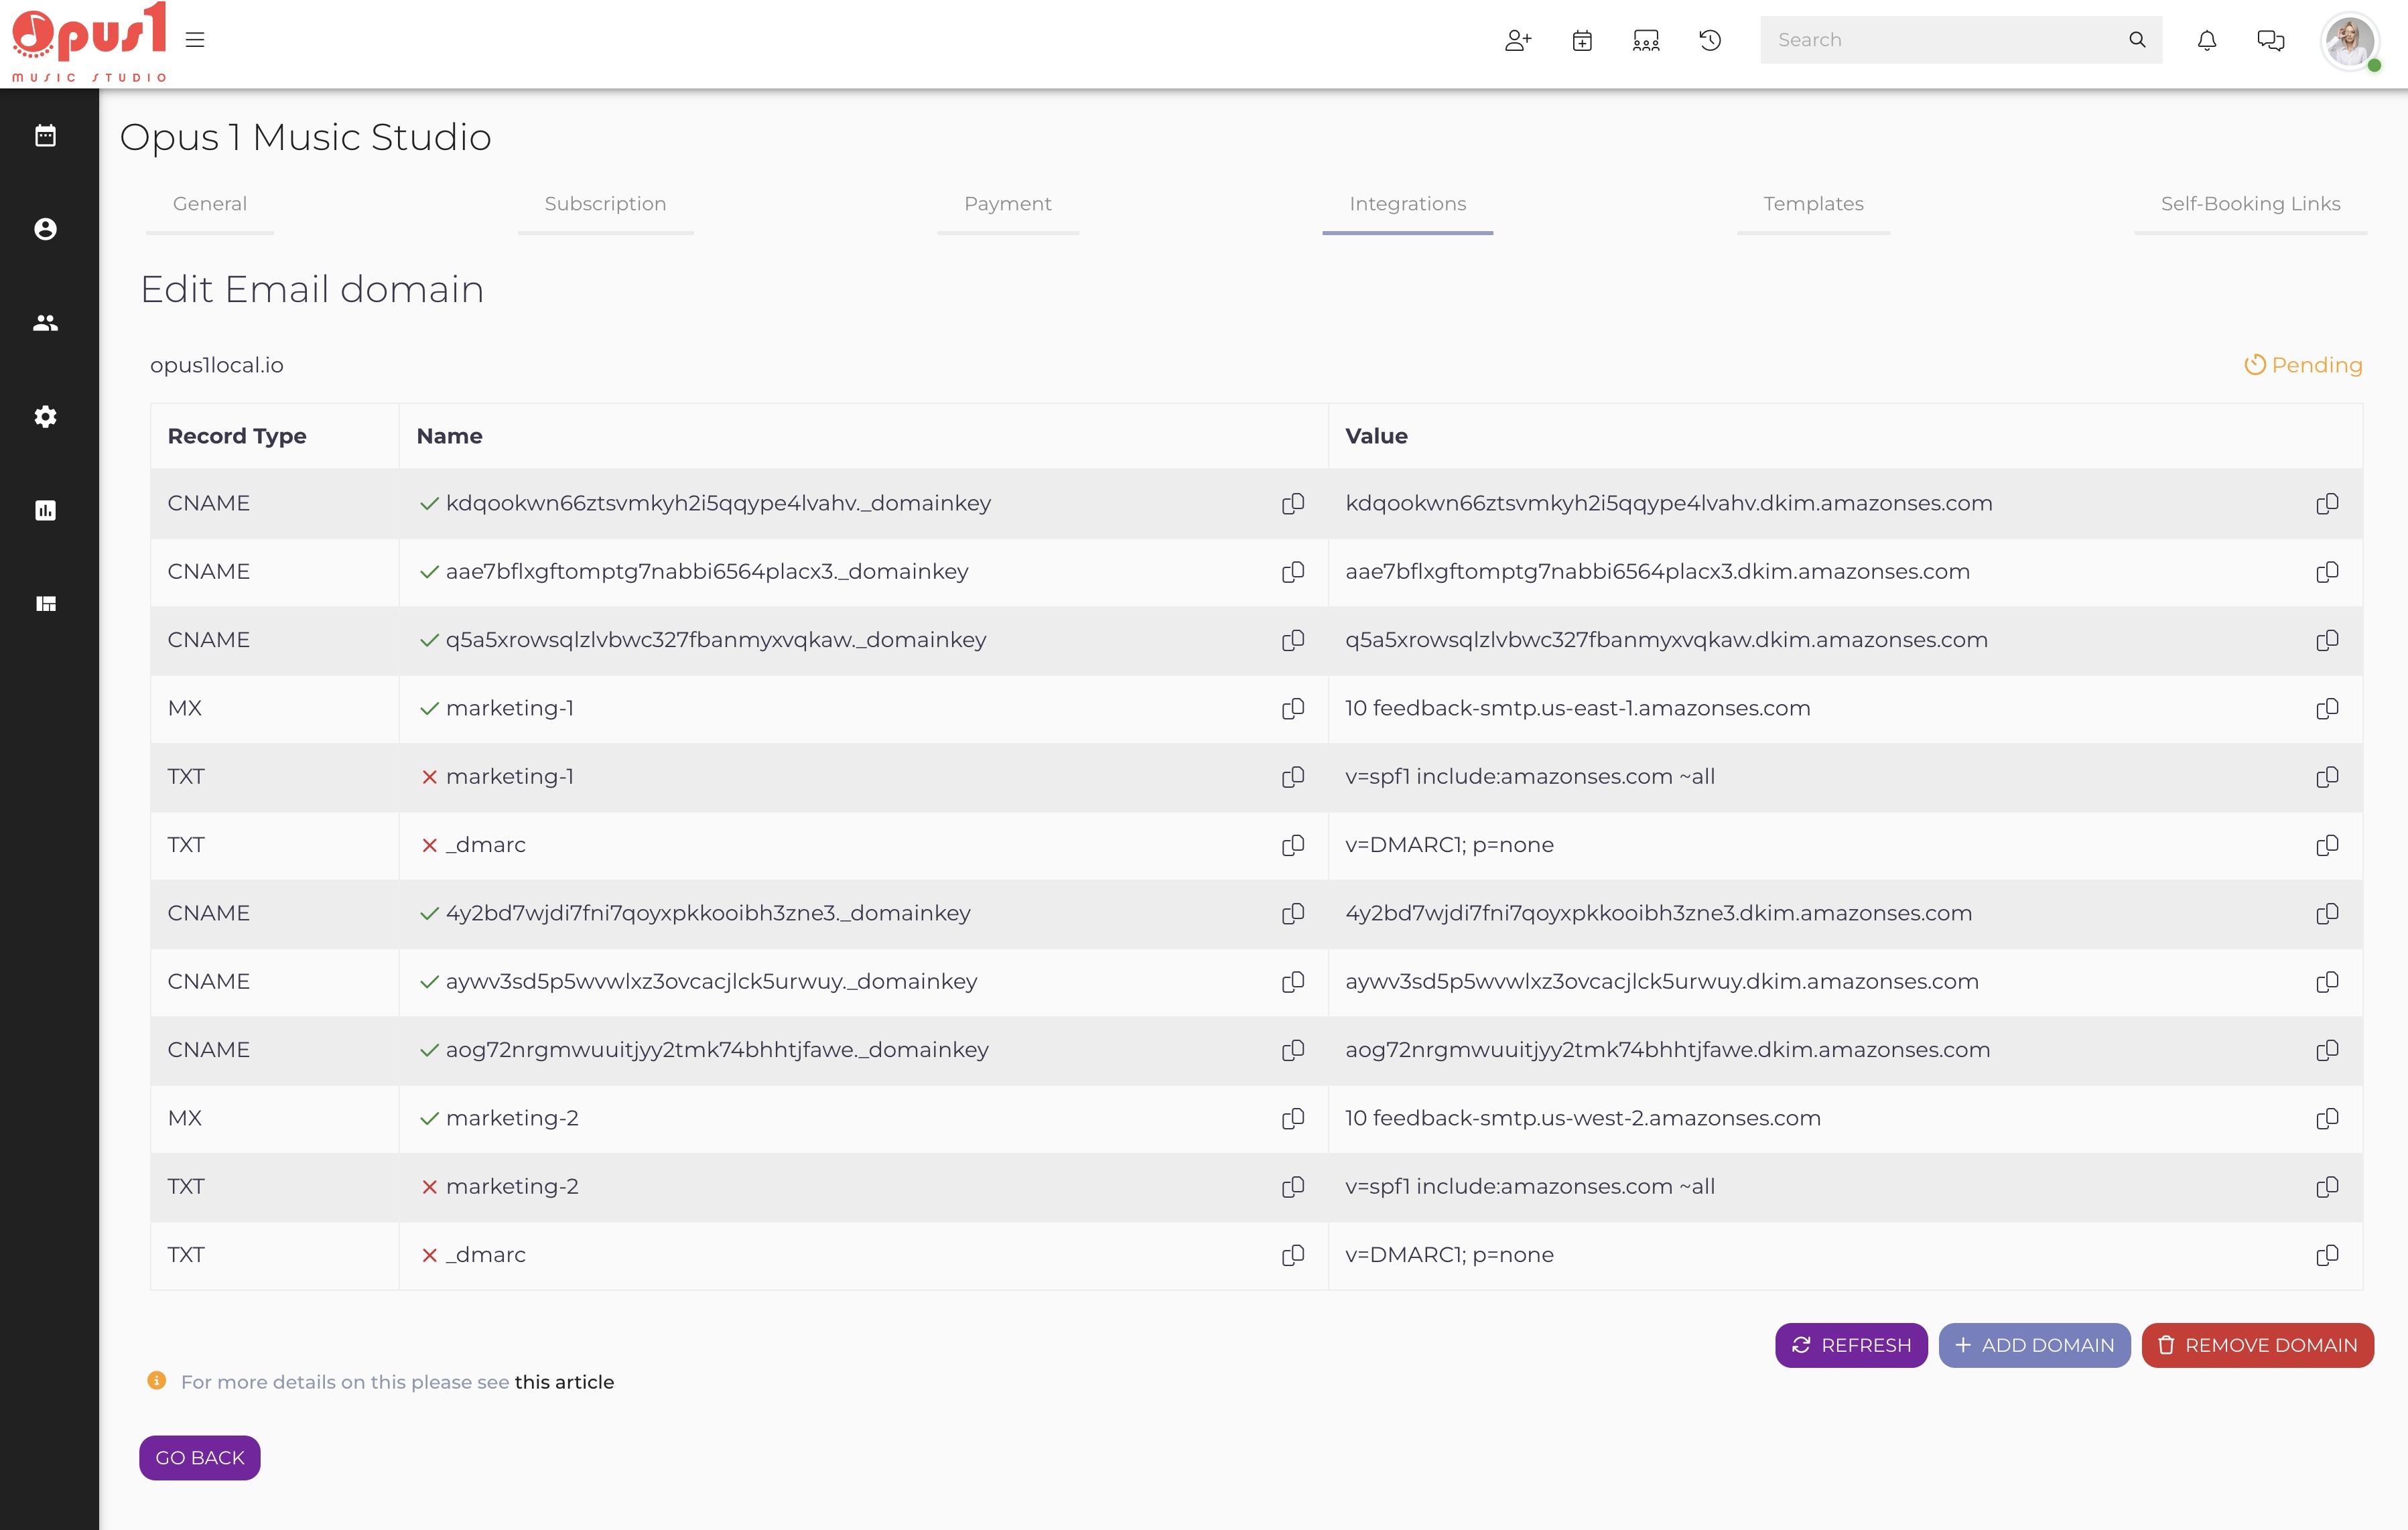Open the settings gear in sidebar
This screenshot has height=1530, width=2408.
(x=46, y=417)
